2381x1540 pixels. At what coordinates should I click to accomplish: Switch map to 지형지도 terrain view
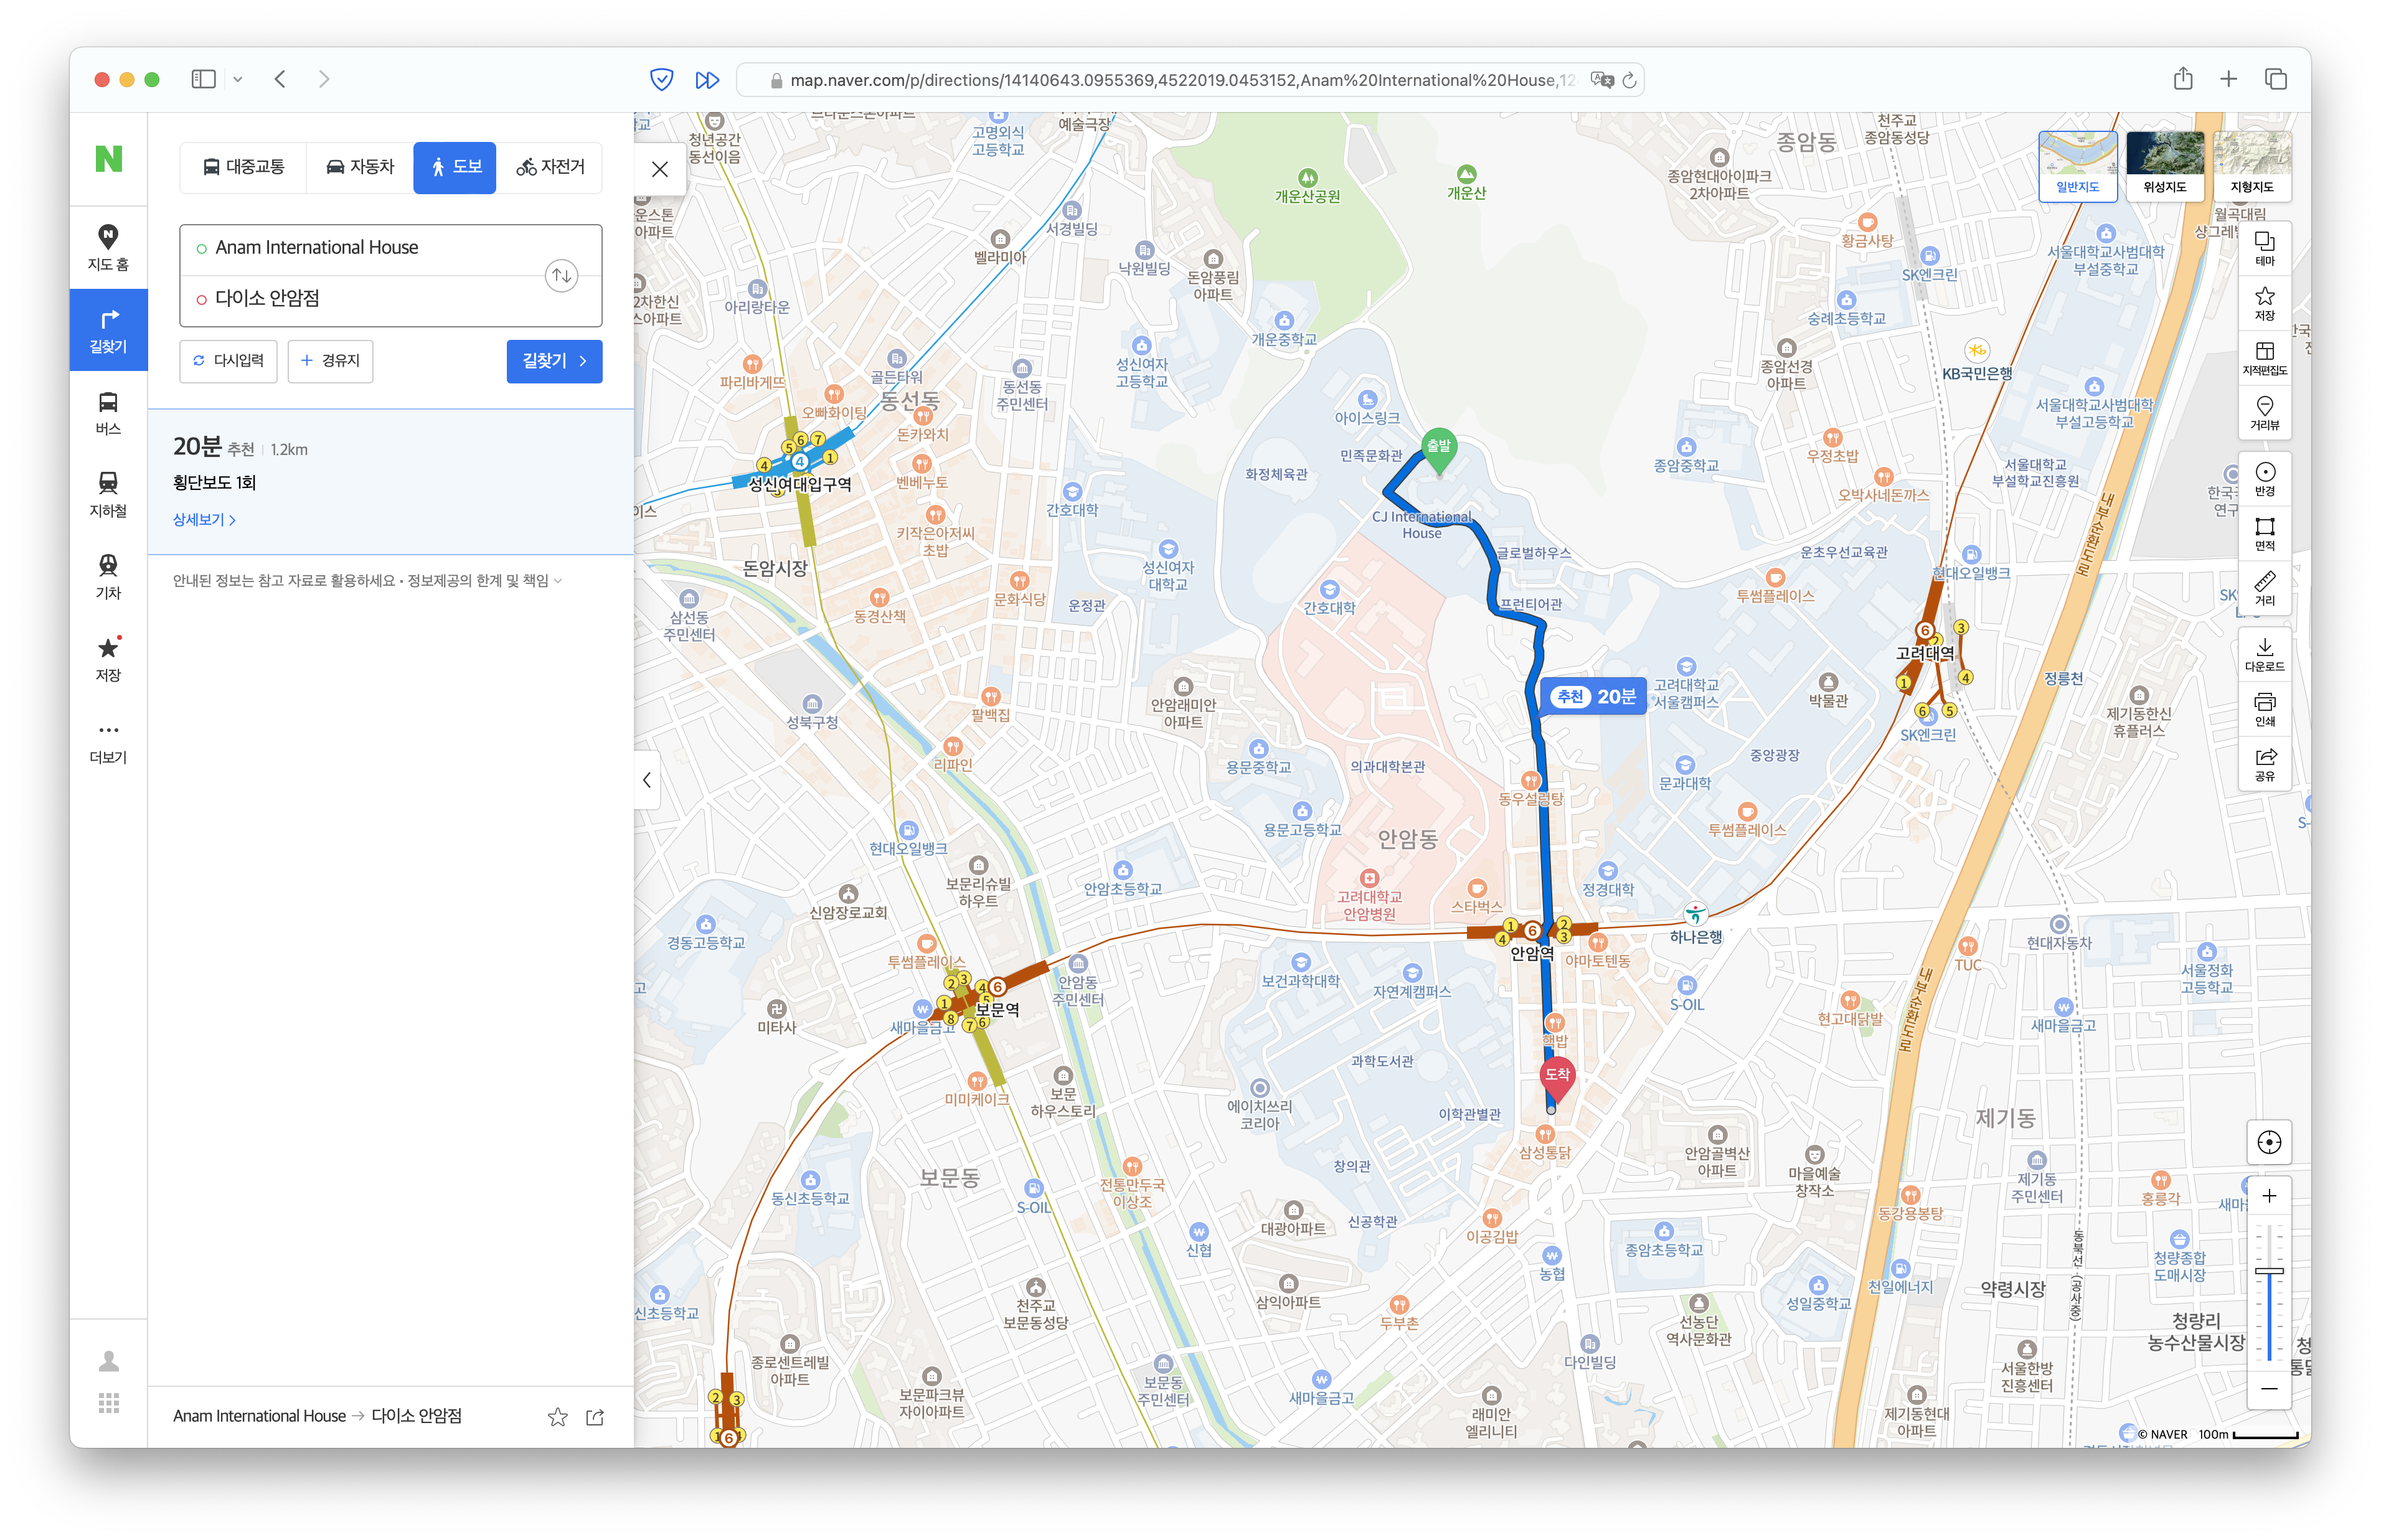[2251, 165]
